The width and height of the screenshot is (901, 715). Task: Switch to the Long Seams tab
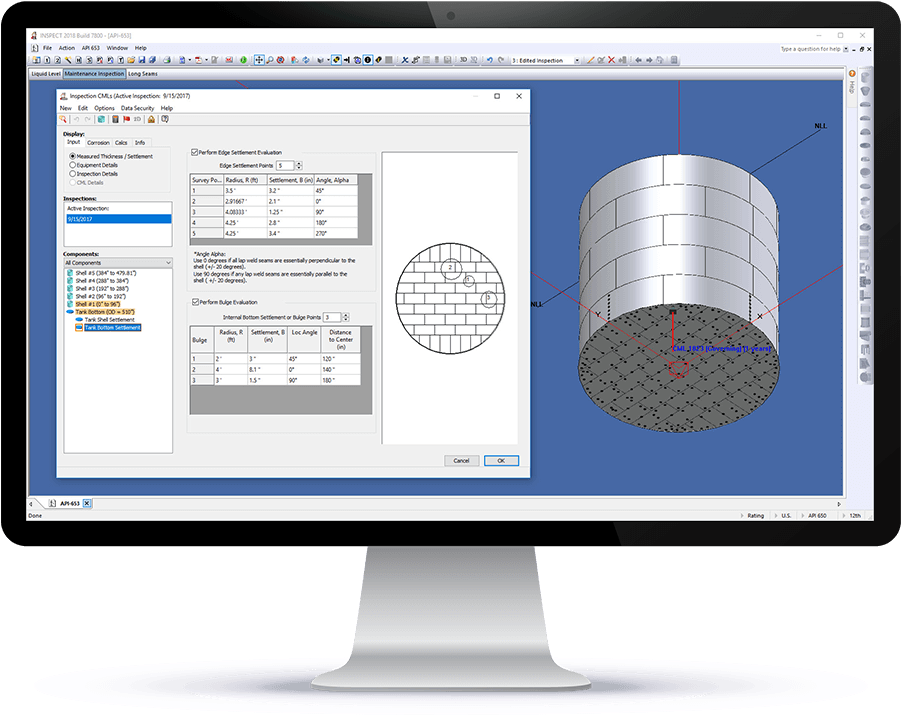tap(141, 73)
